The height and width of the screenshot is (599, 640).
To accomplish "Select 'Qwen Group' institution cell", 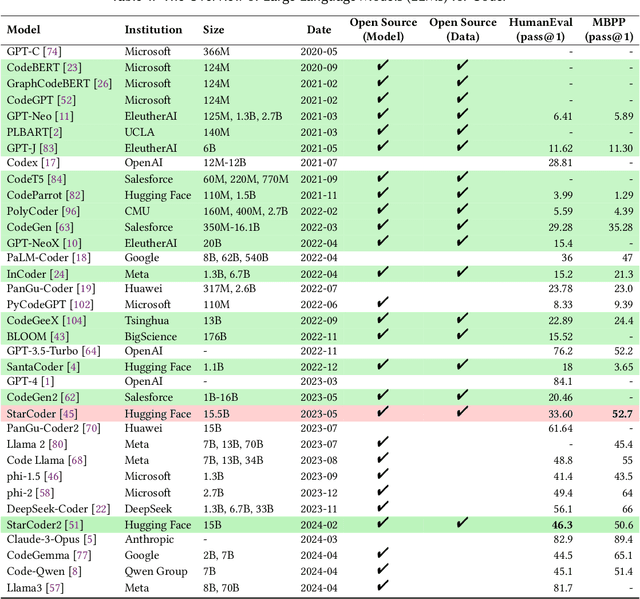I will coord(156,571).
